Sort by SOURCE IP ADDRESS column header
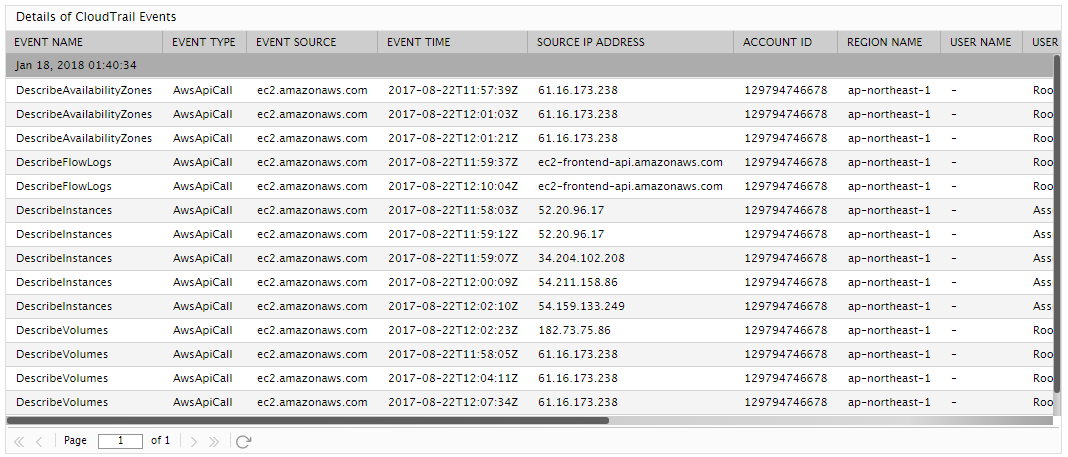 631,42
